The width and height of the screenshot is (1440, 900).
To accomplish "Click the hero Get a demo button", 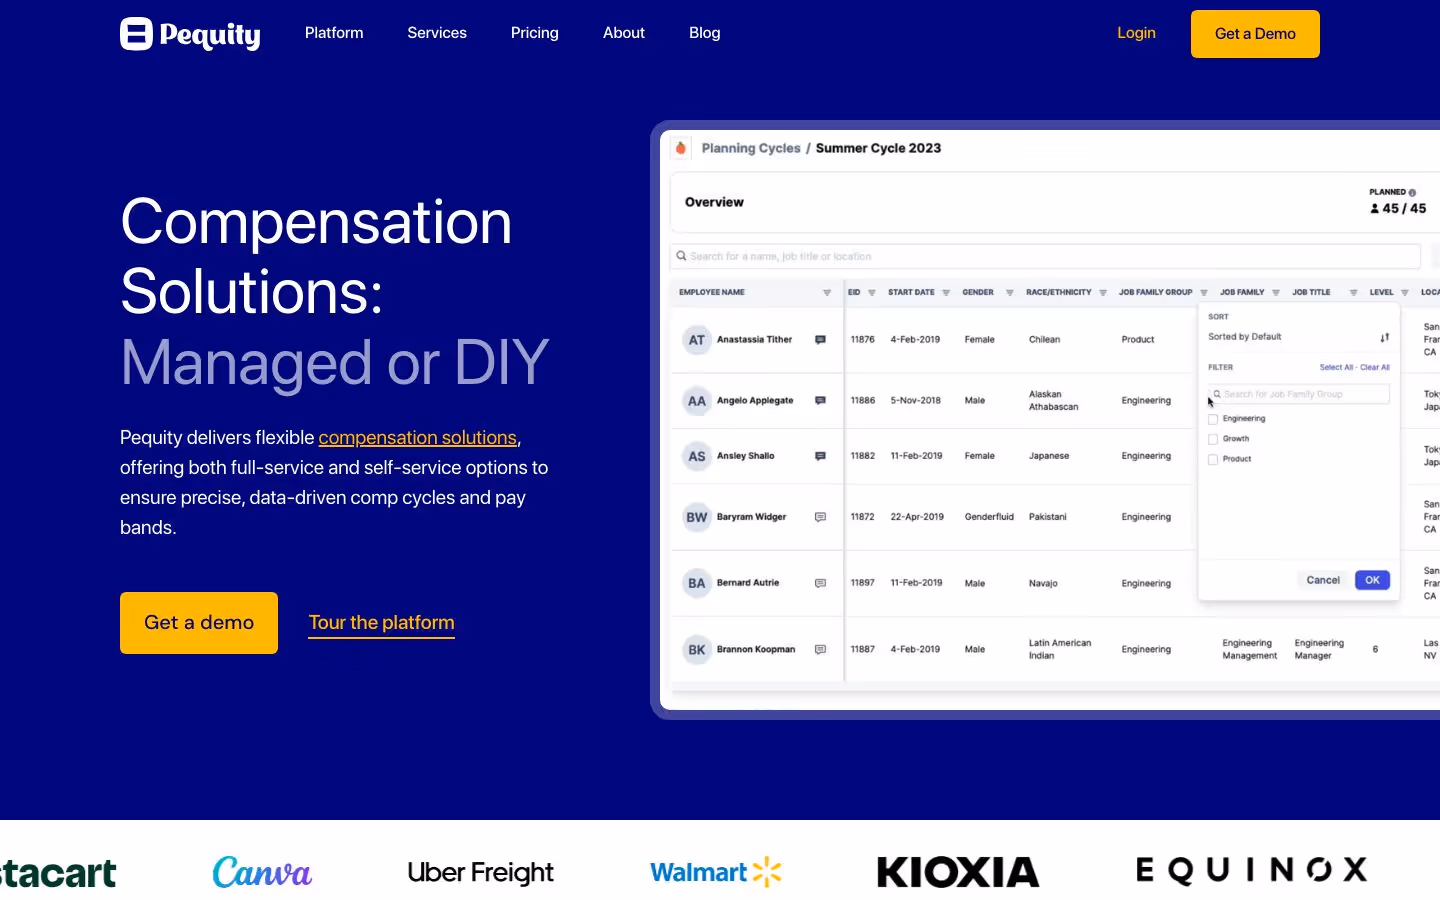I will [x=199, y=623].
